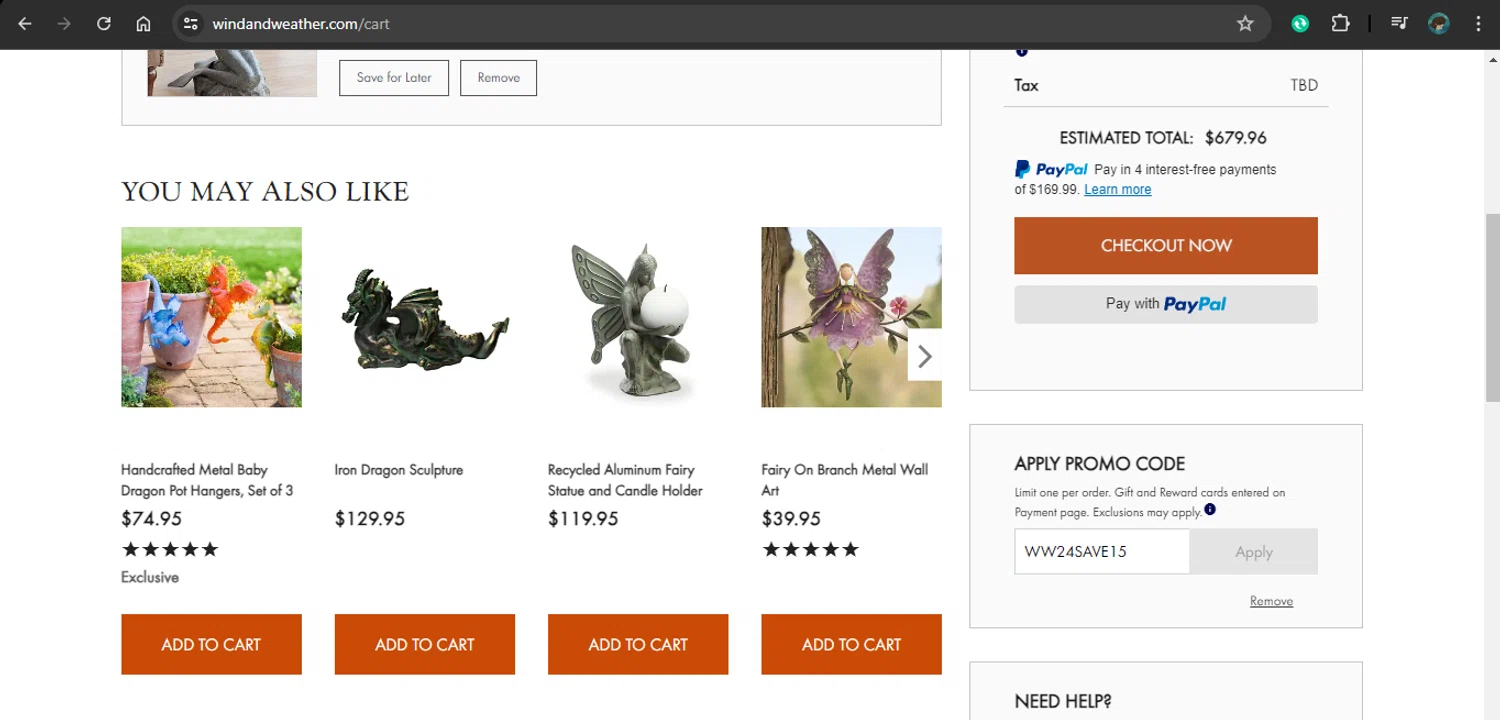The image size is (1500, 720).
Task: Open PayPal Learn more link
Action: pos(1117,190)
